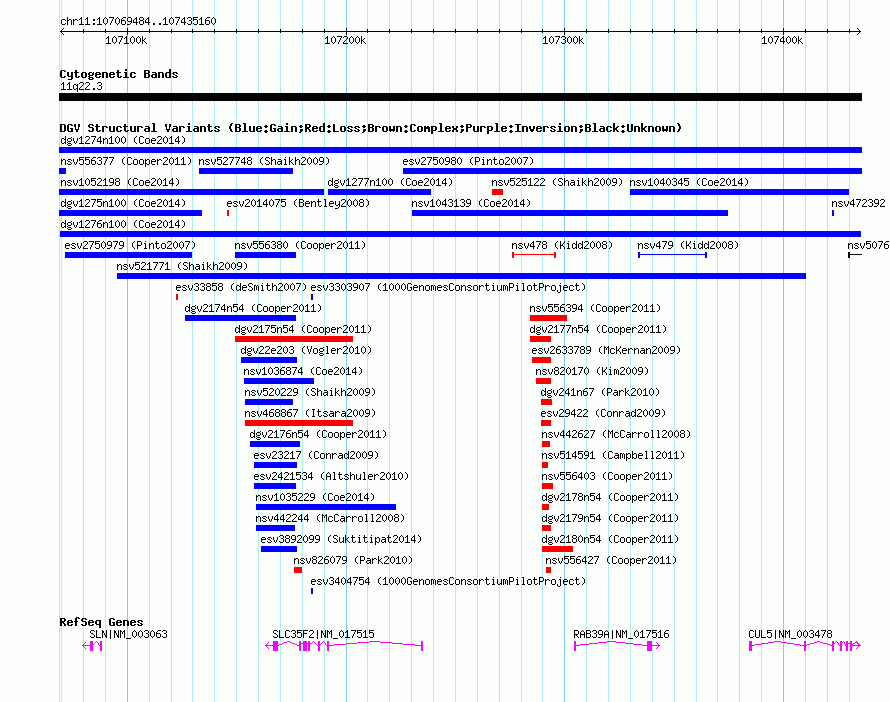Open esv2750980 (Pinto2007) variant details
Image resolution: width=890 pixels, height=702 pixels.
tap(468, 161)
